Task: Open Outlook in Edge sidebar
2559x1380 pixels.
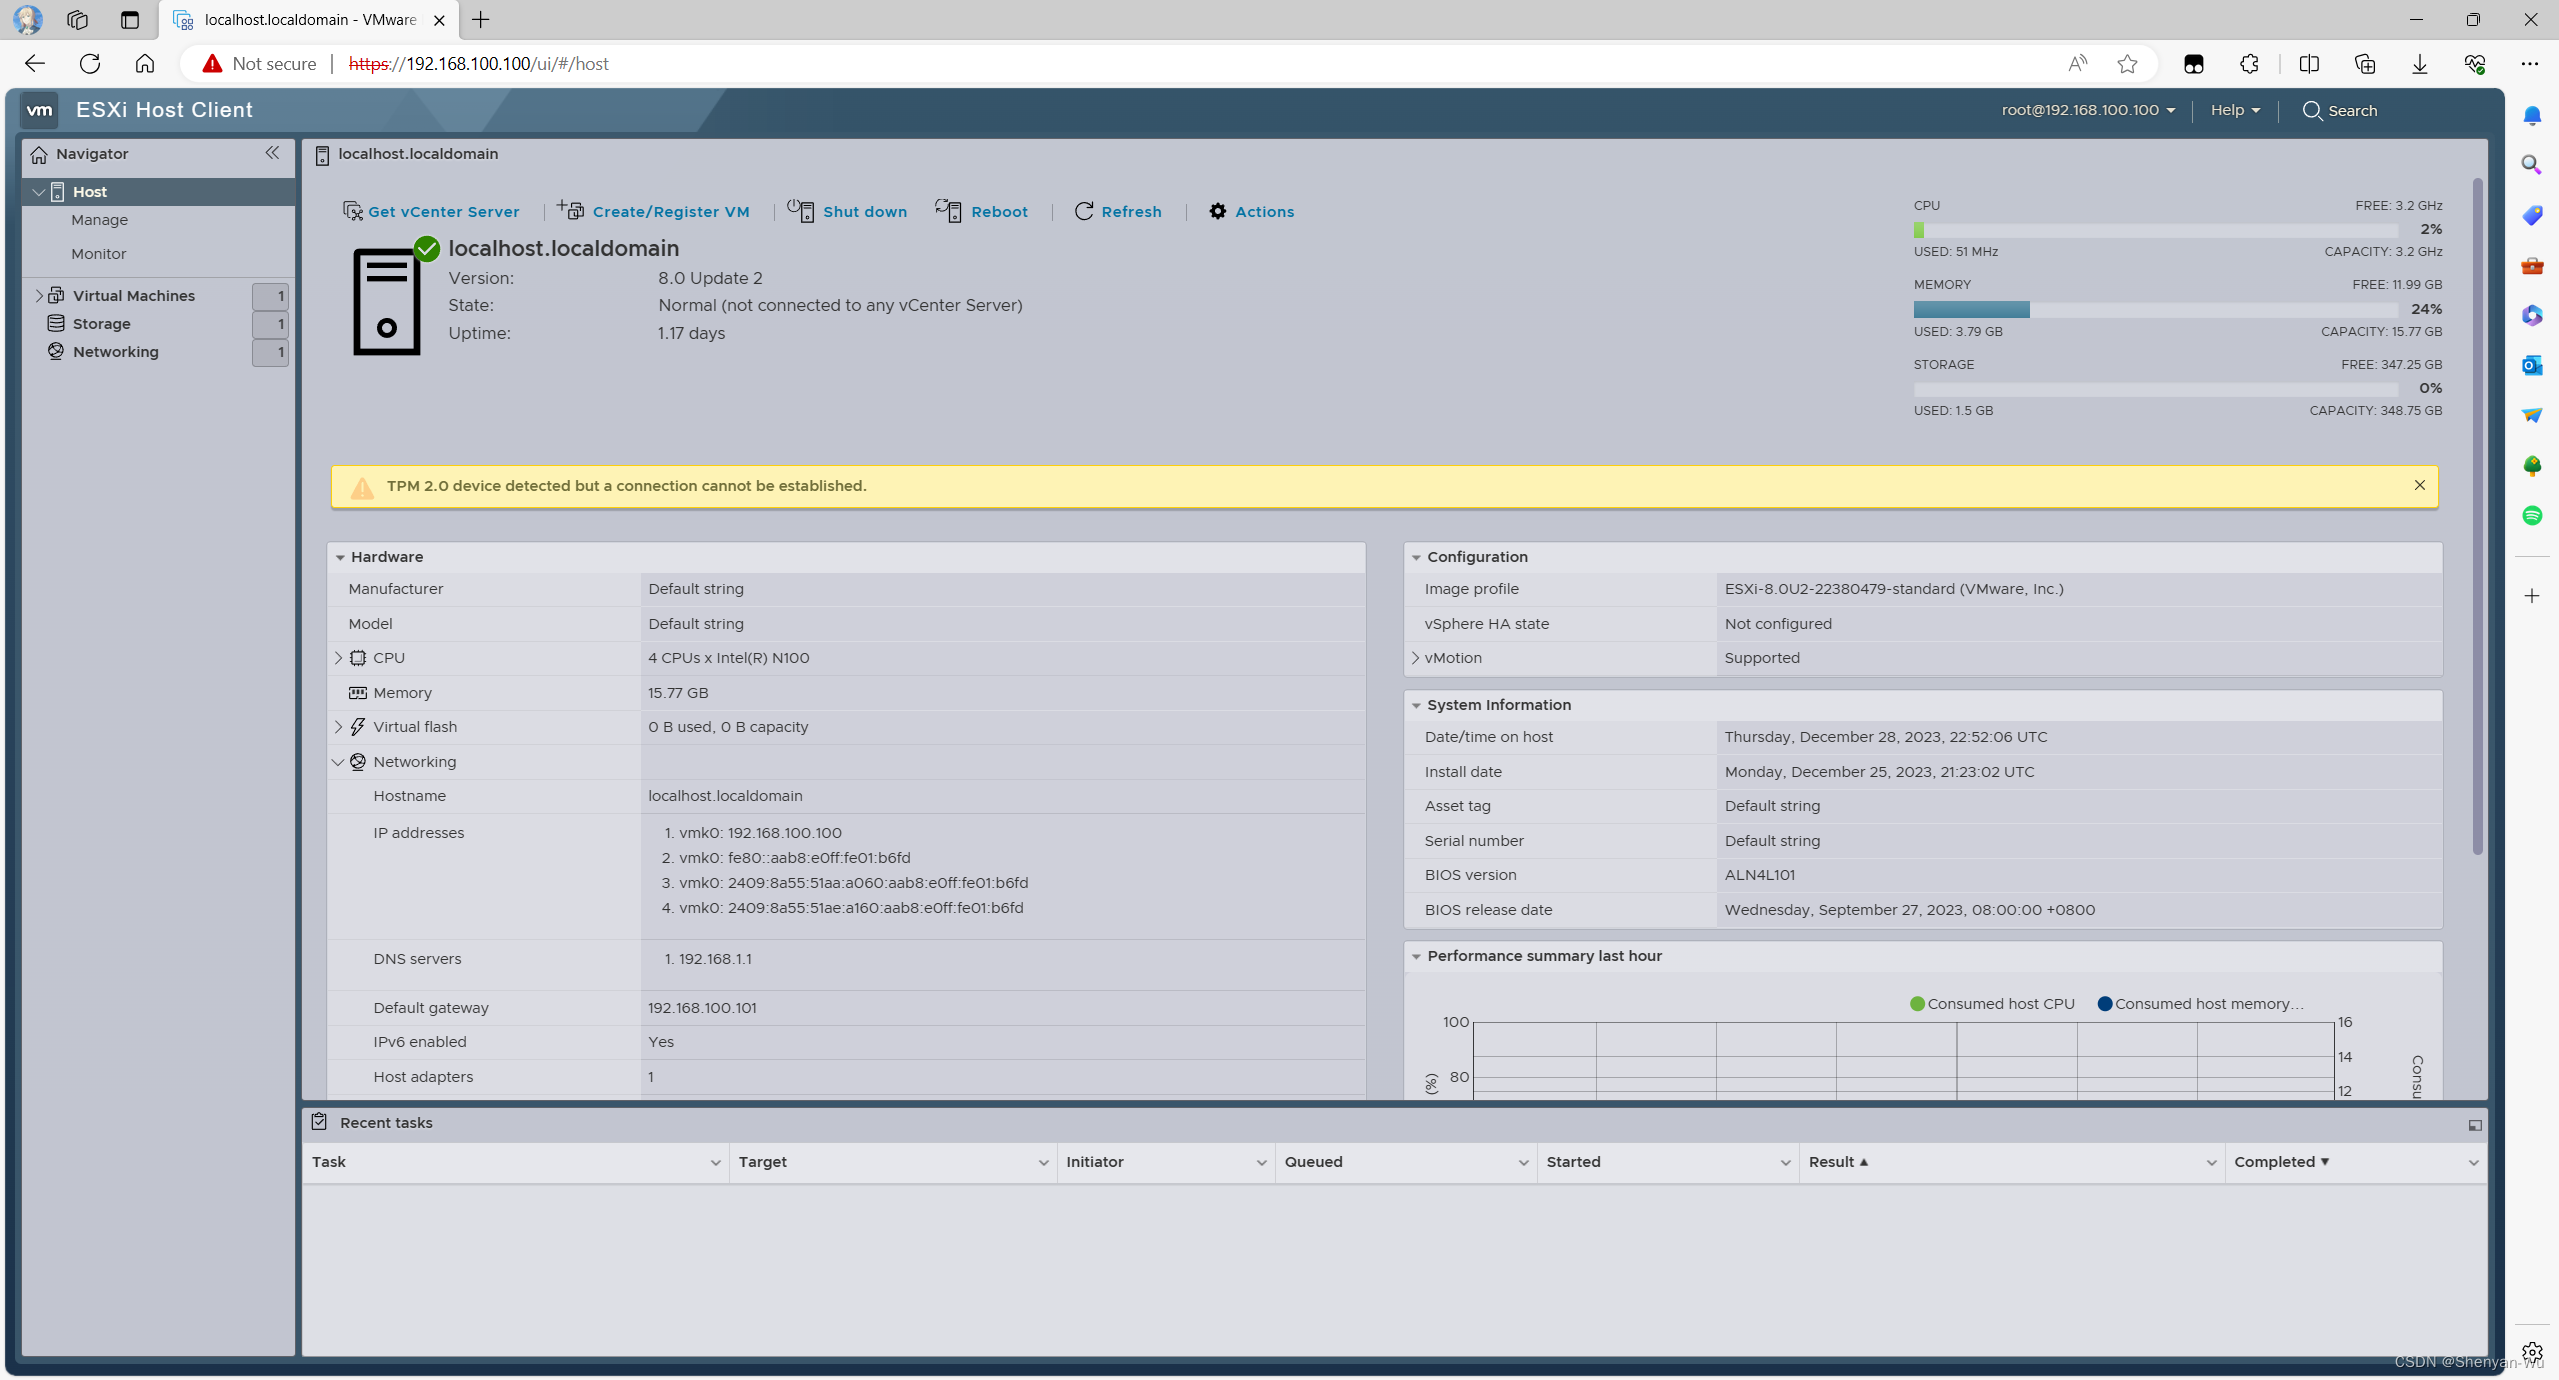Action: pos(2532,365)
